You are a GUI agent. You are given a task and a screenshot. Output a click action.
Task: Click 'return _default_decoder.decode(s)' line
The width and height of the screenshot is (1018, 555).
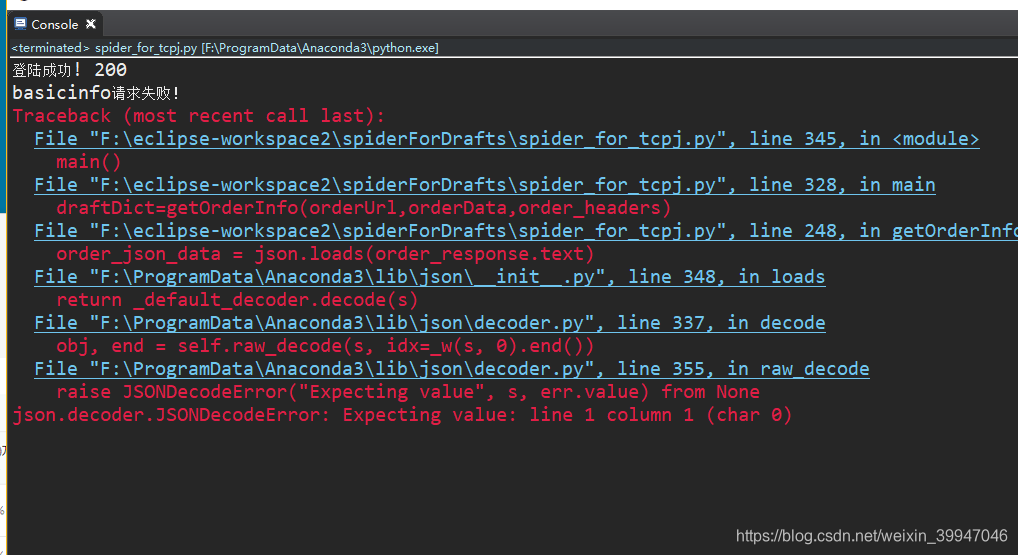tap(238, 301)
